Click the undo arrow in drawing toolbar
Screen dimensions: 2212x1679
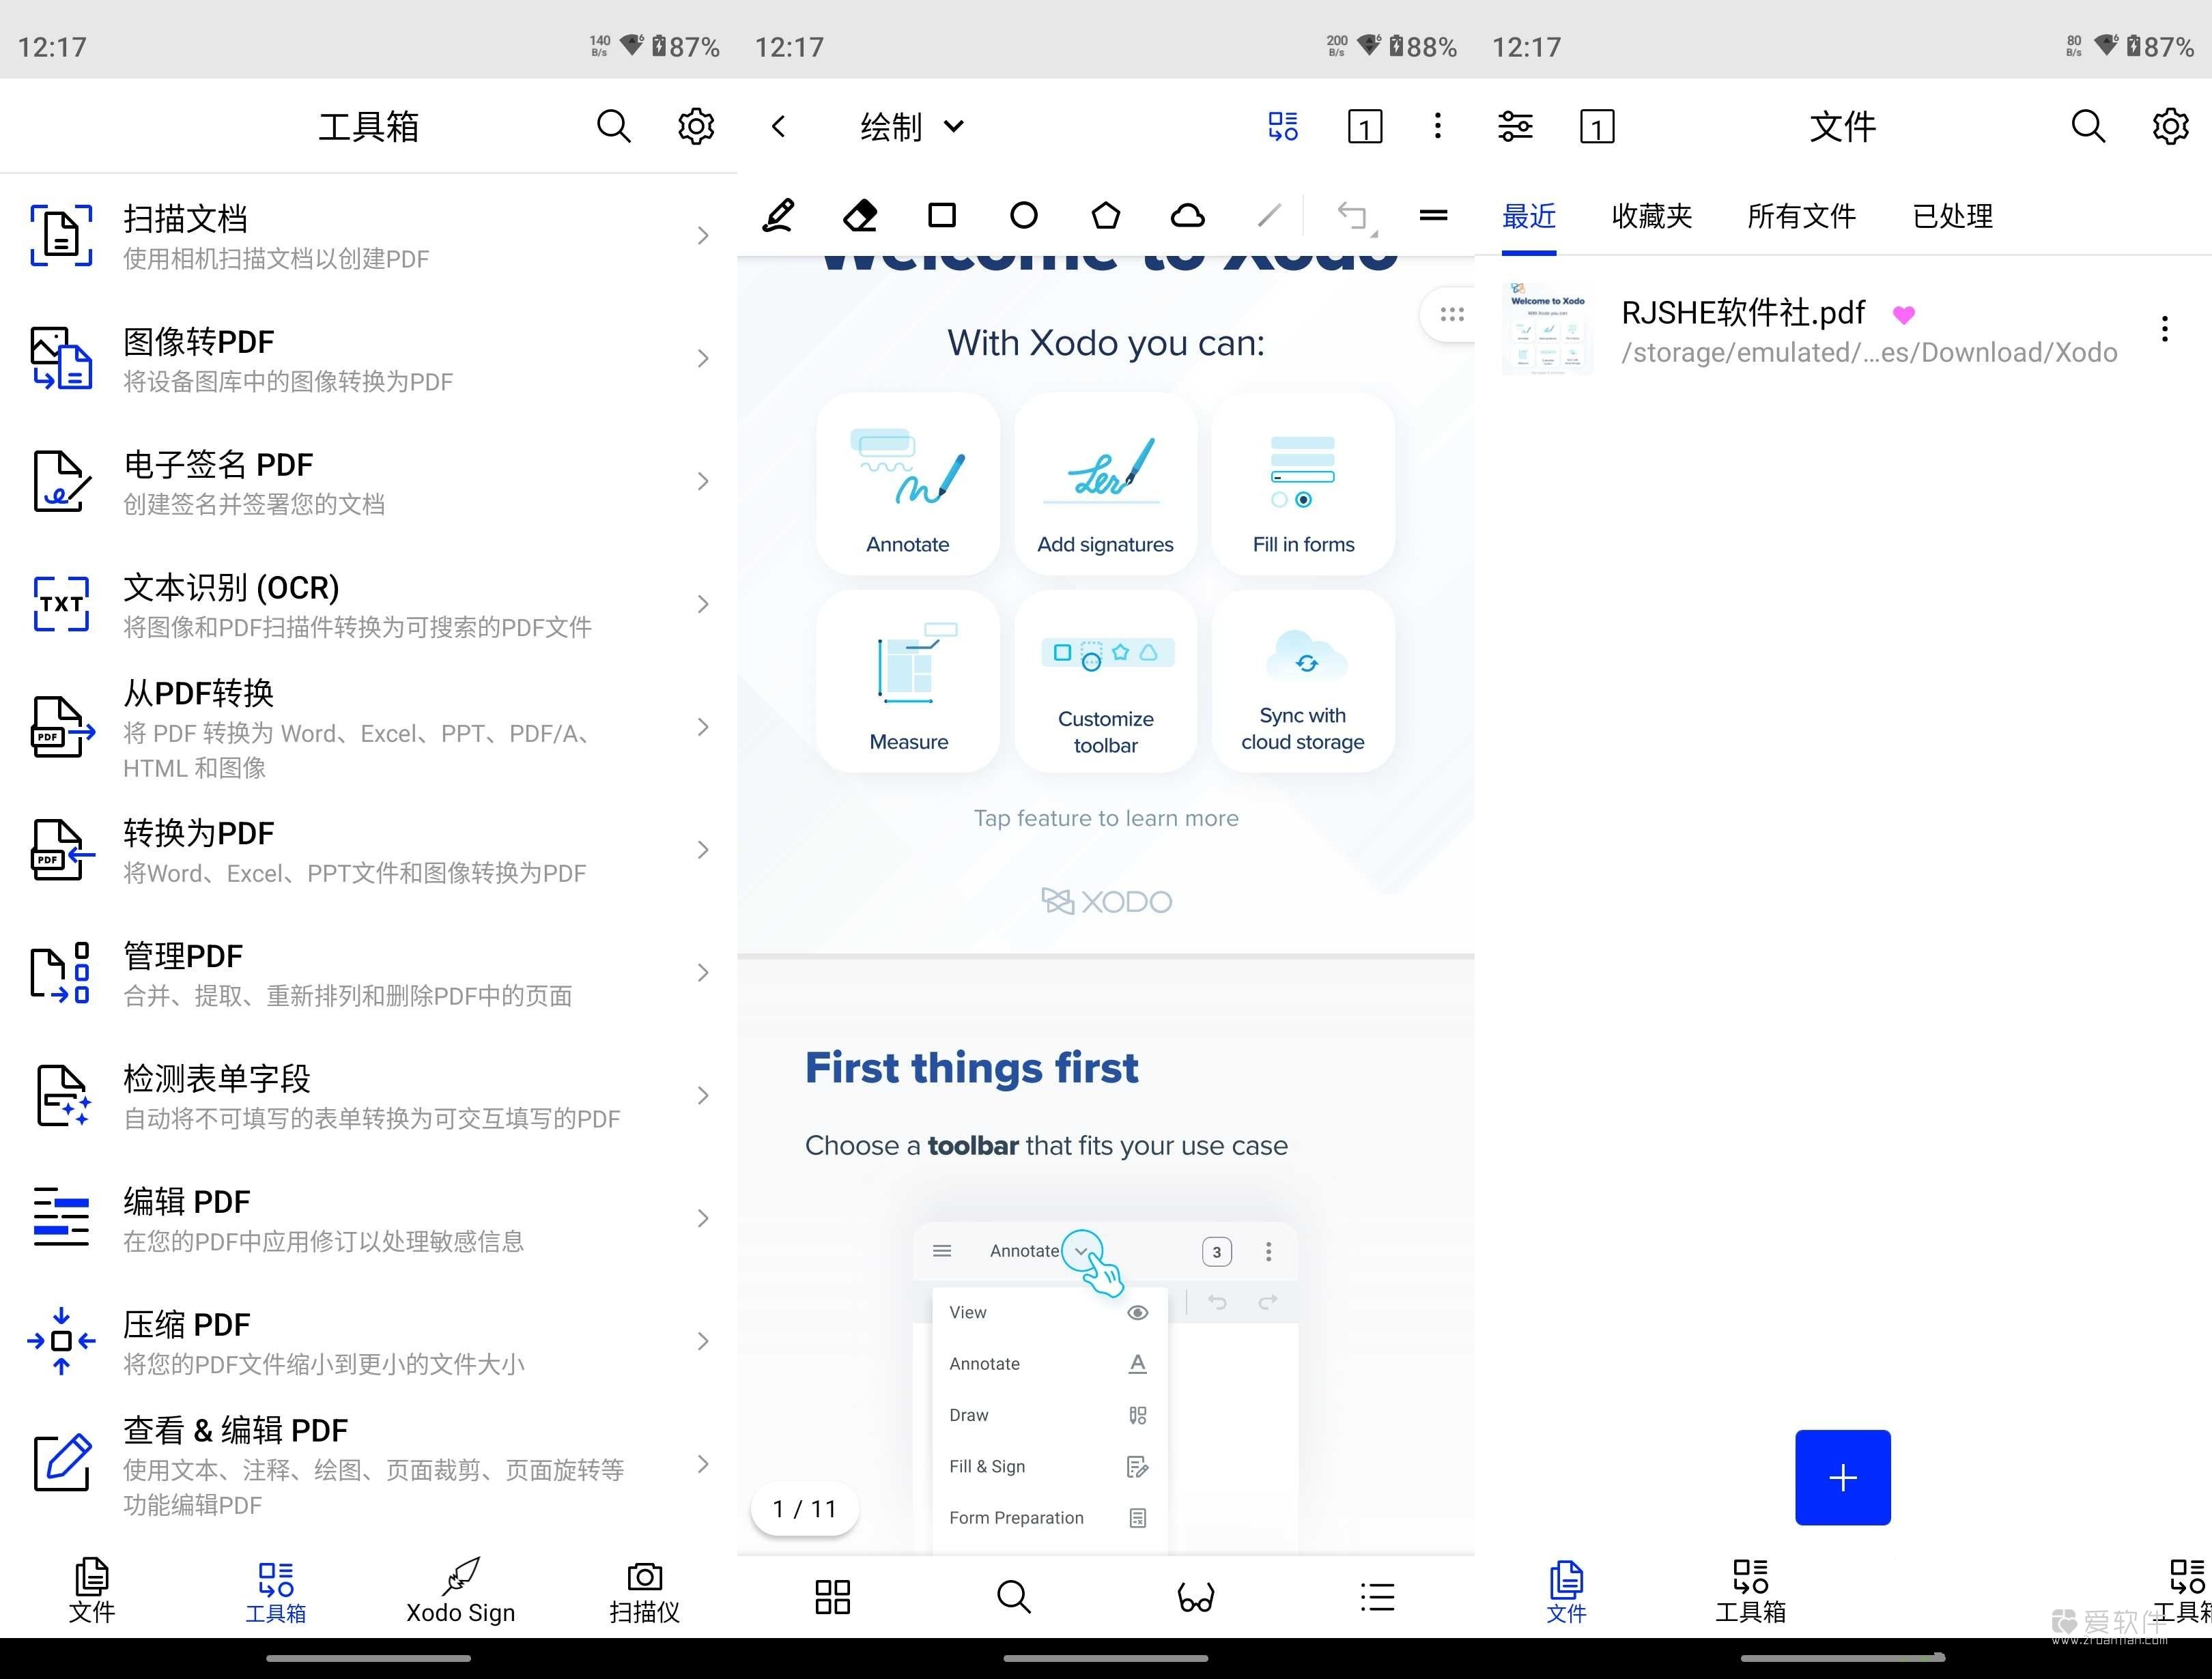click(1354, 216)
